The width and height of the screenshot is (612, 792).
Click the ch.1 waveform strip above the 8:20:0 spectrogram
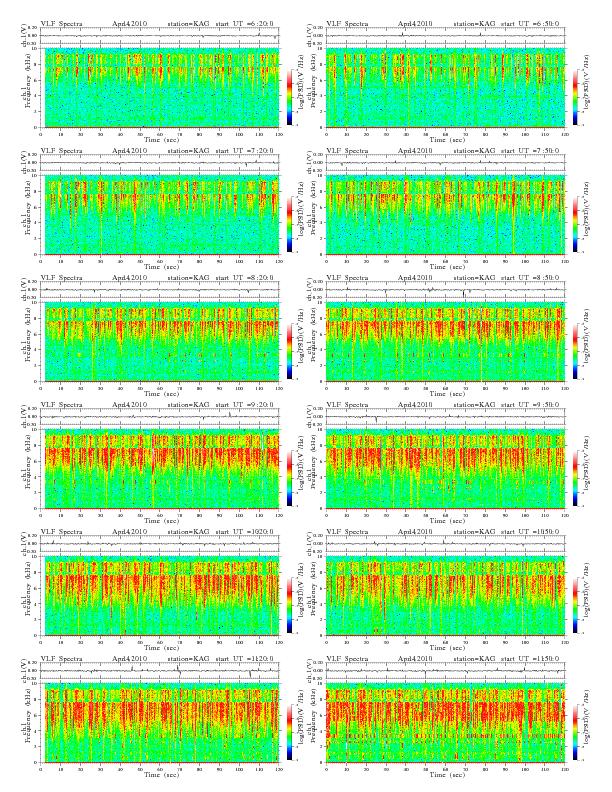(x=160, y=290)
